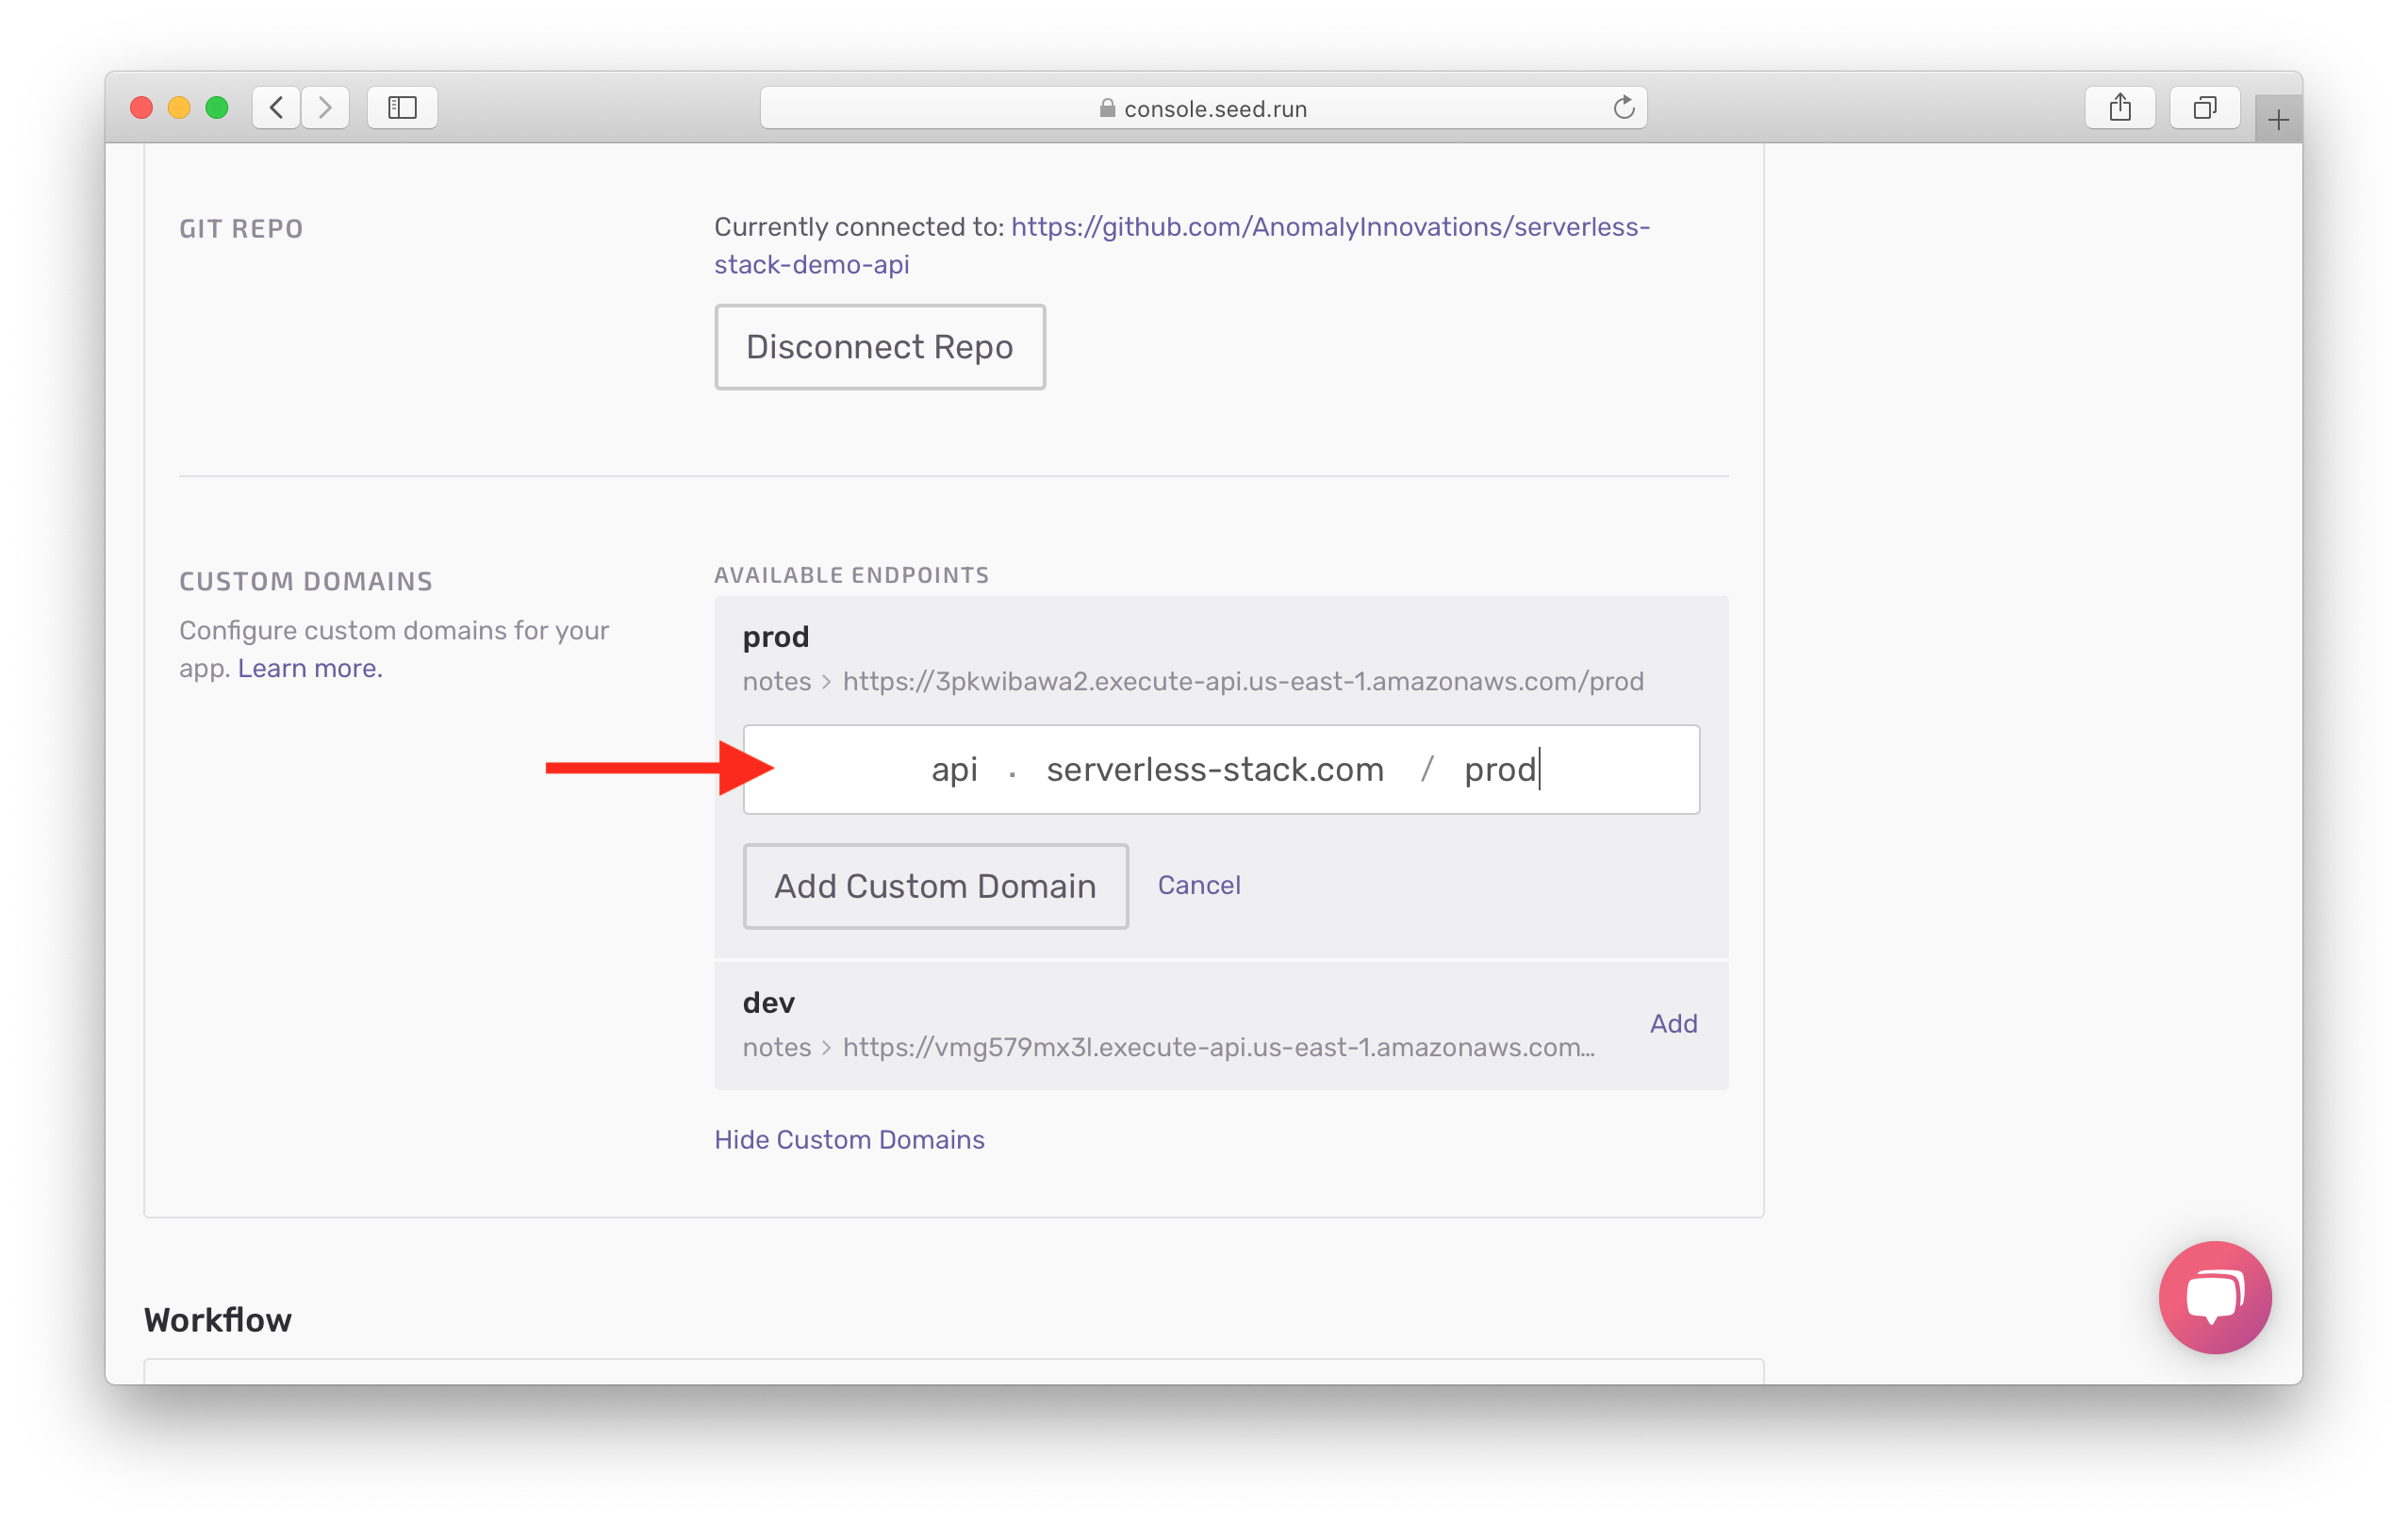
Task: Click the Learn more link
Action: click(310, 669)
